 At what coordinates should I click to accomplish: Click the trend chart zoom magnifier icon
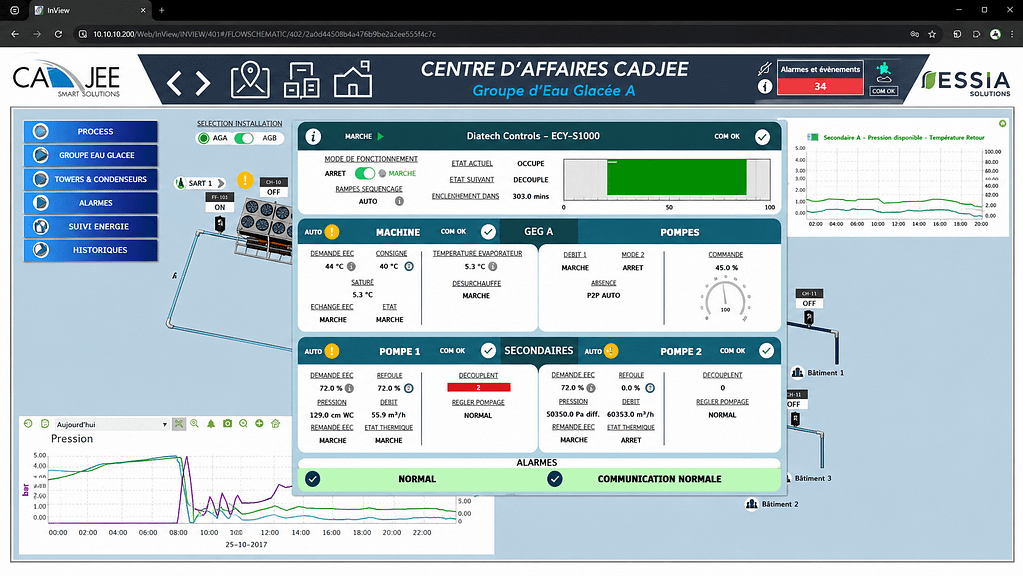[194, 424]
